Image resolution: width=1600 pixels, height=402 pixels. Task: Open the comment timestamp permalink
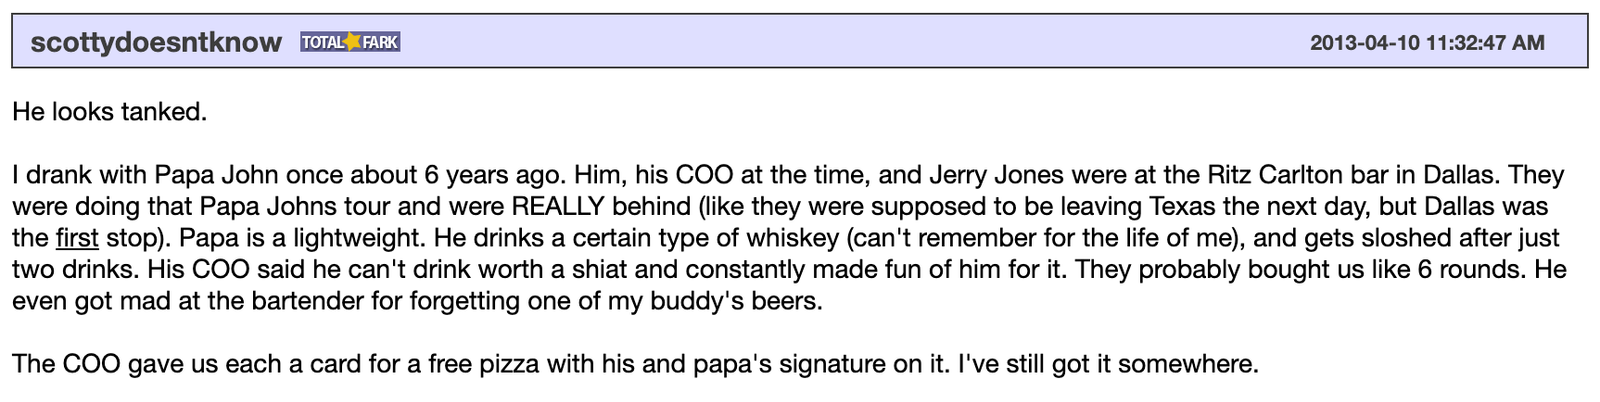(x=1427, y=42)
